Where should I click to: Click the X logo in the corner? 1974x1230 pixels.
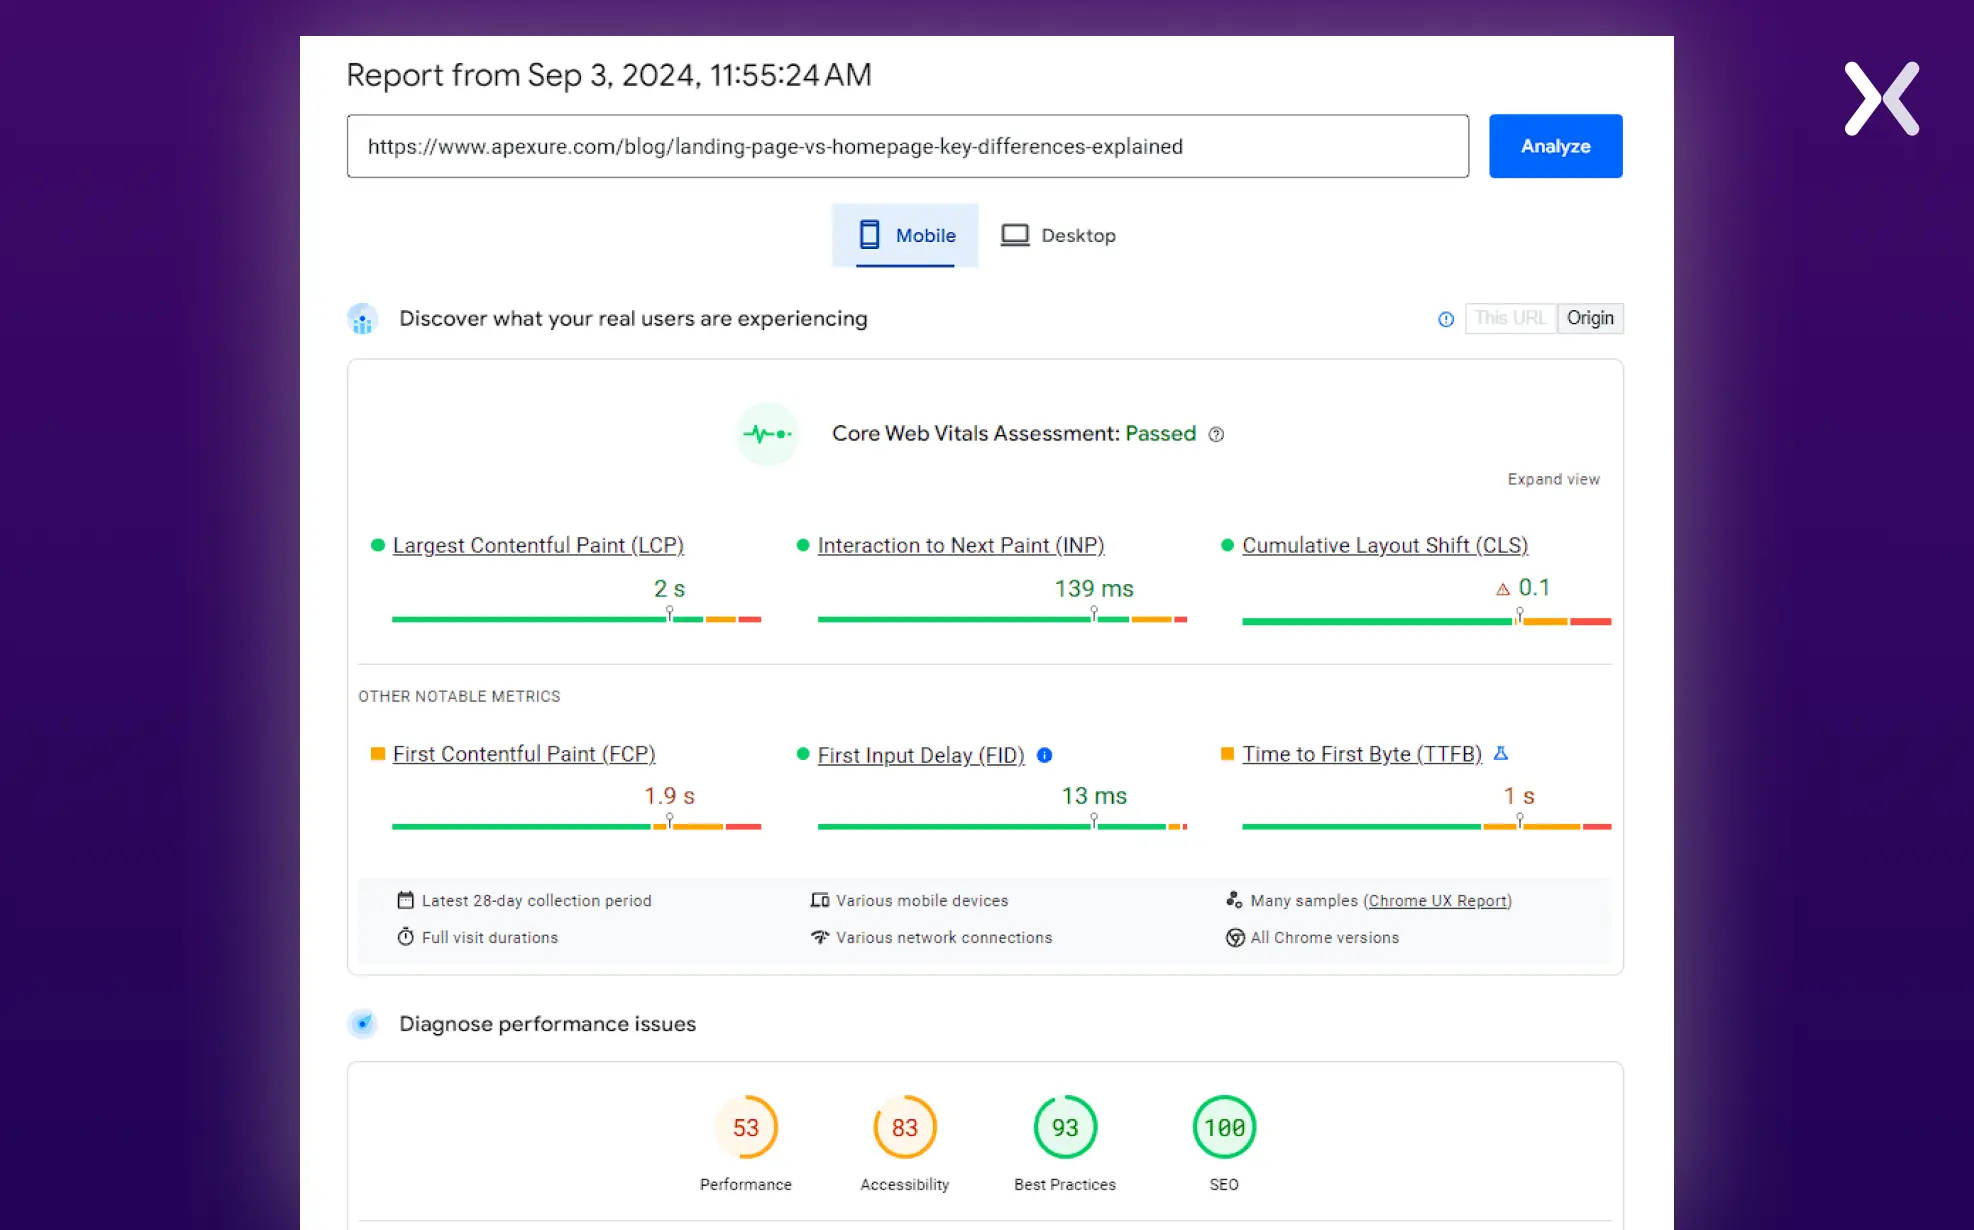[x=1882, y=98]
